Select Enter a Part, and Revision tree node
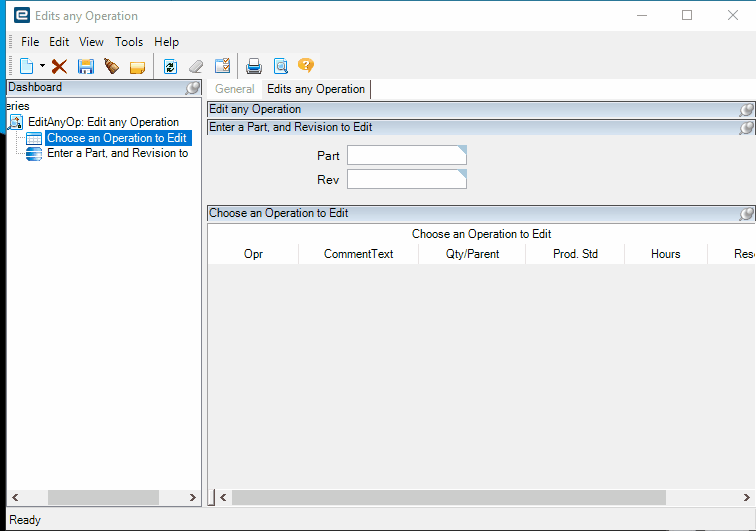 tap(117, 153)
